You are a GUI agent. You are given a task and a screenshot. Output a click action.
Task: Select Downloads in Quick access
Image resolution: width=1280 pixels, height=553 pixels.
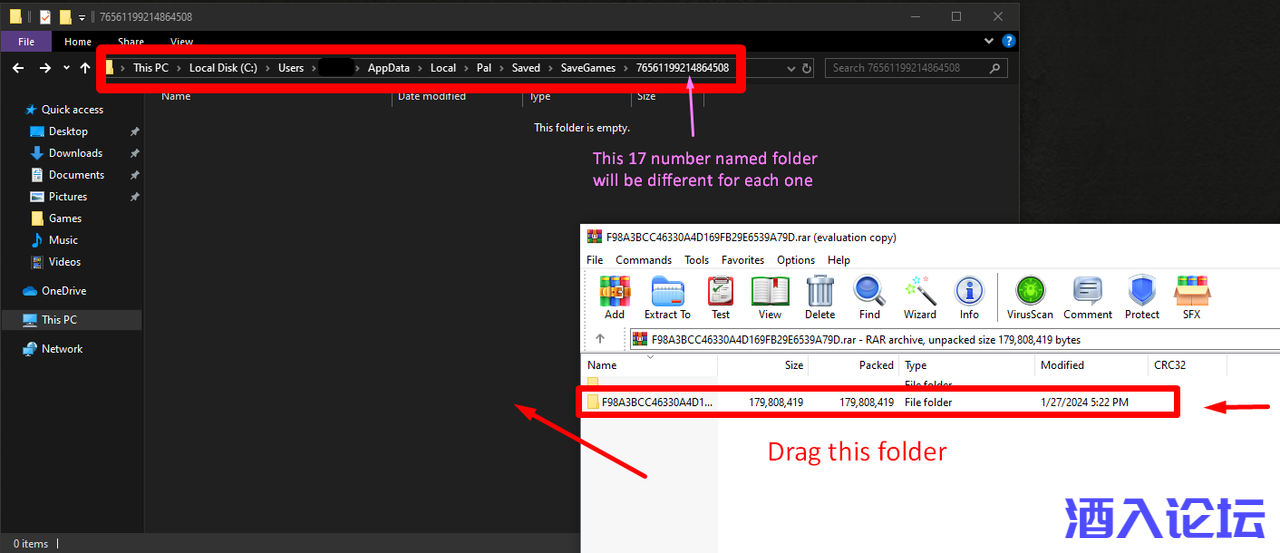[75, 153]
